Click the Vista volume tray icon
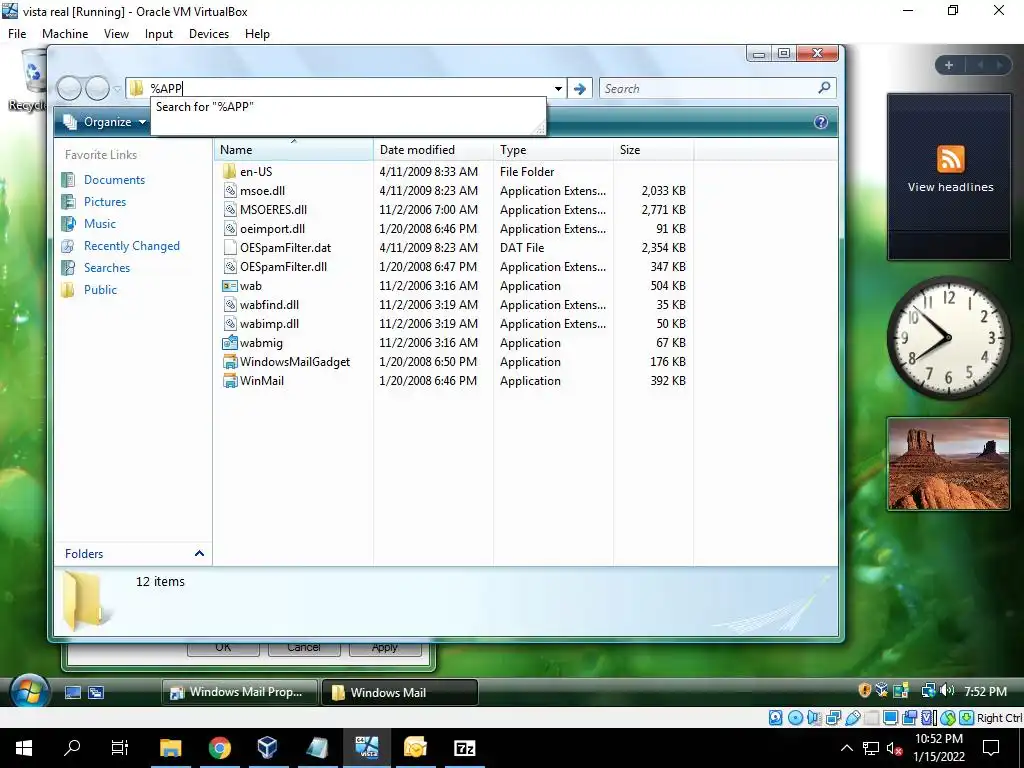The height and width of the screenshot is (768, 1024). [x=947, y=690]
